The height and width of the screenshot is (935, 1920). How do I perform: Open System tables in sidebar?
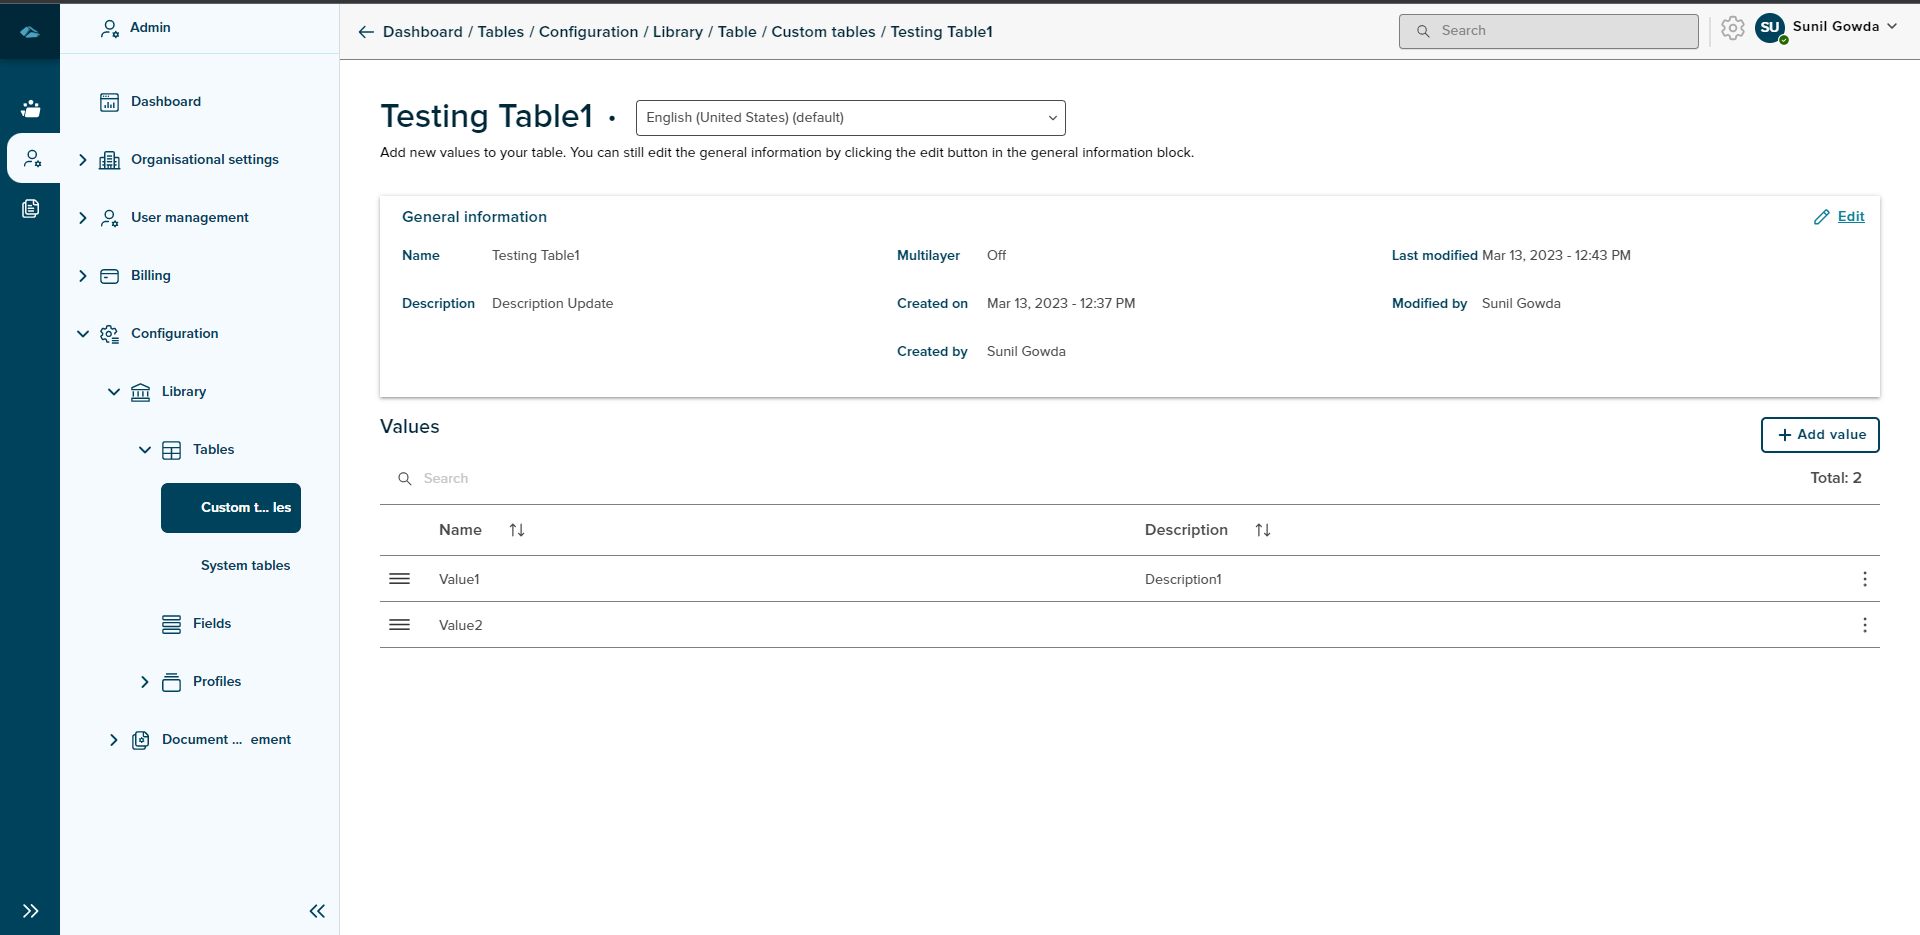coord(245,566)
